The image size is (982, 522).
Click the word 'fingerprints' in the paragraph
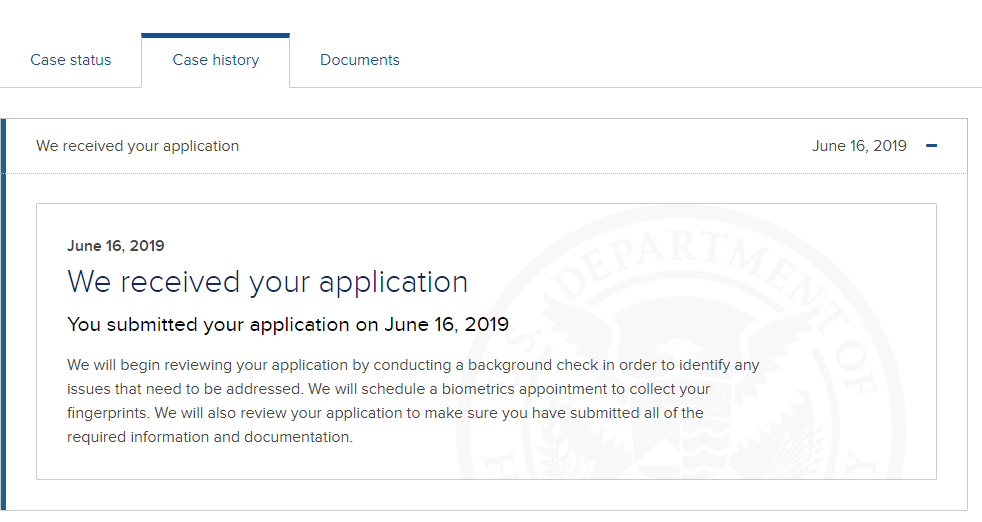(x=108, y=414)
